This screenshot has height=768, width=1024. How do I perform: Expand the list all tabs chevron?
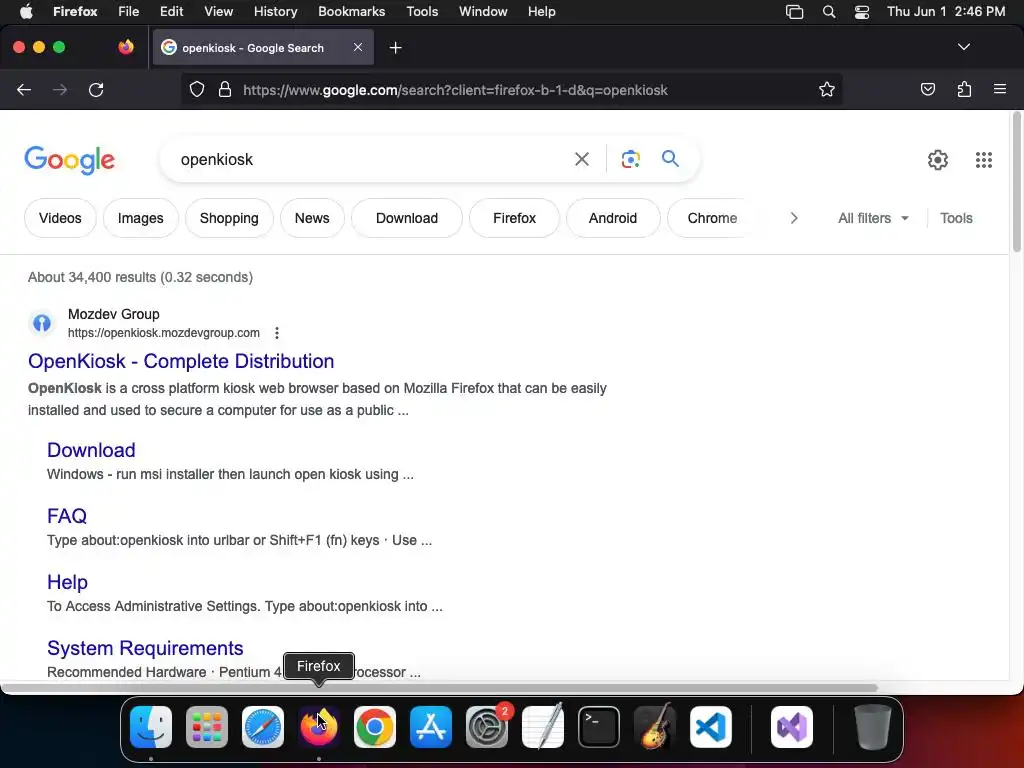[x=963, y=47]
